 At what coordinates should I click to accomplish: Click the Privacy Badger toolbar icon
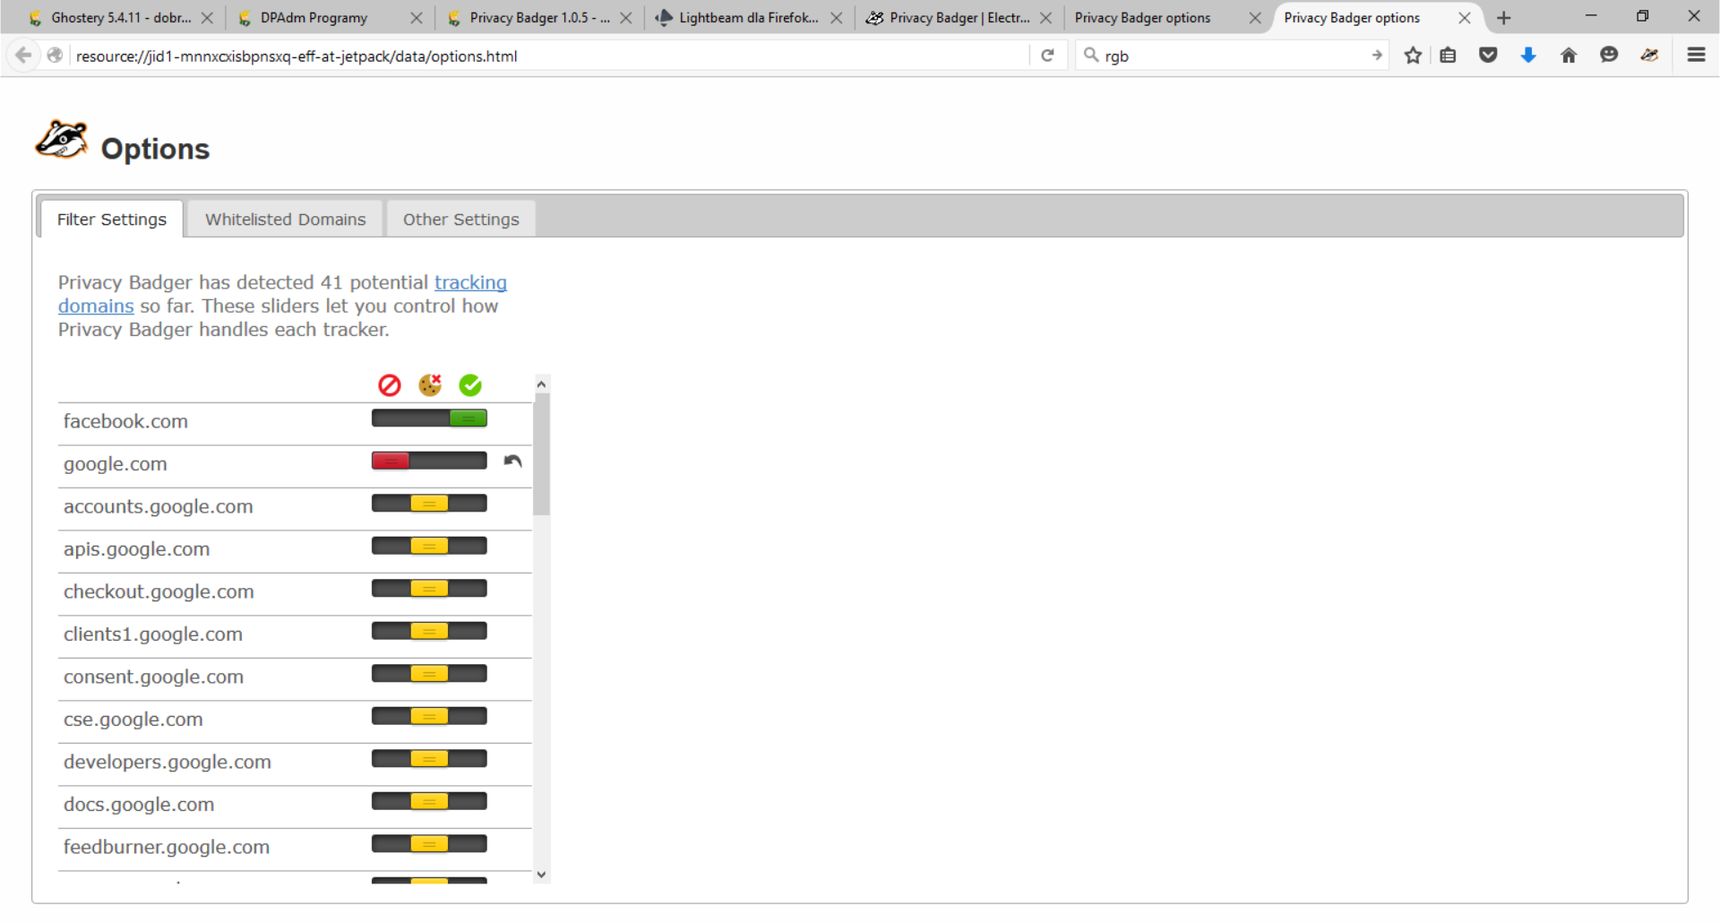coord(1649,56)
